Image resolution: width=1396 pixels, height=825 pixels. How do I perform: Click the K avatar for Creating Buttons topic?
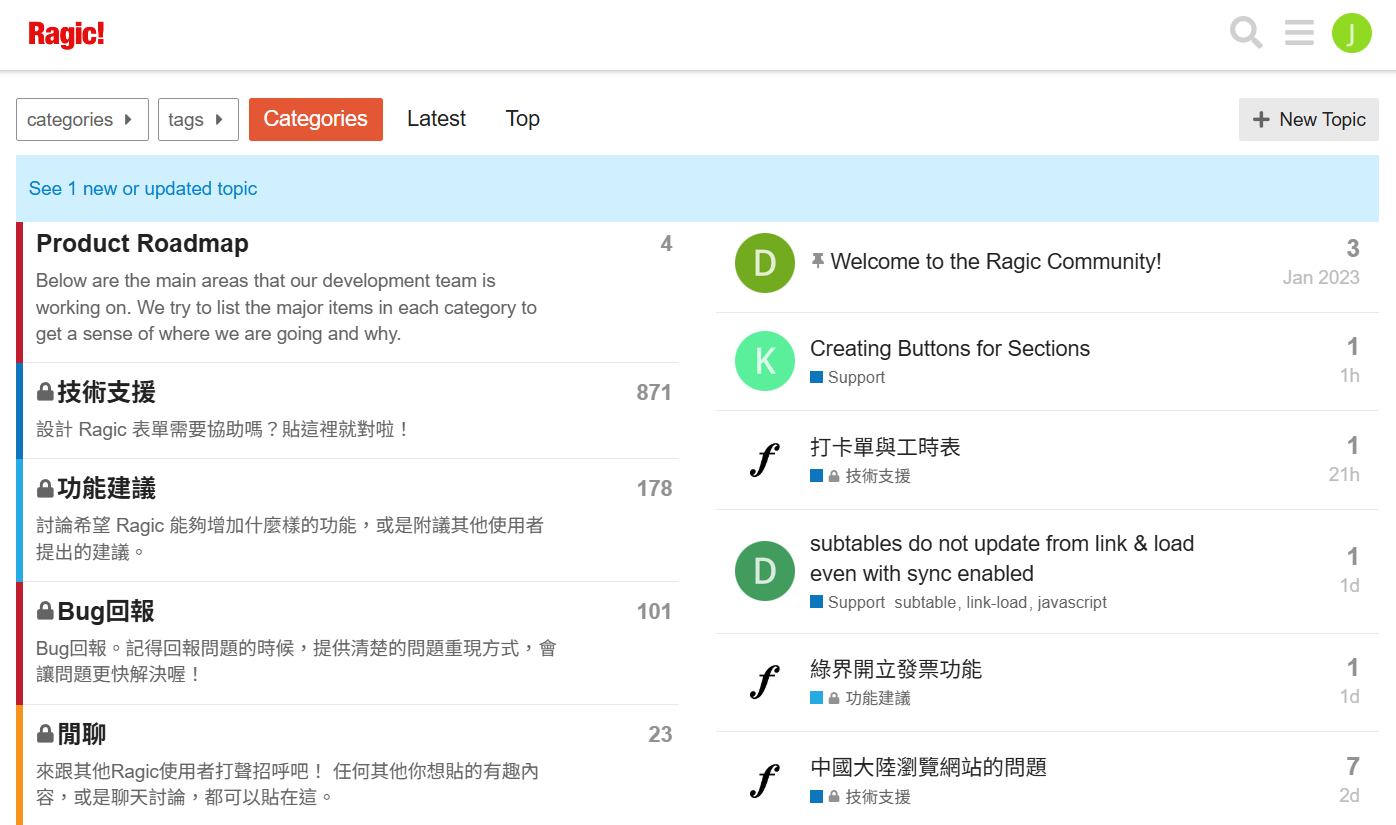765,361
